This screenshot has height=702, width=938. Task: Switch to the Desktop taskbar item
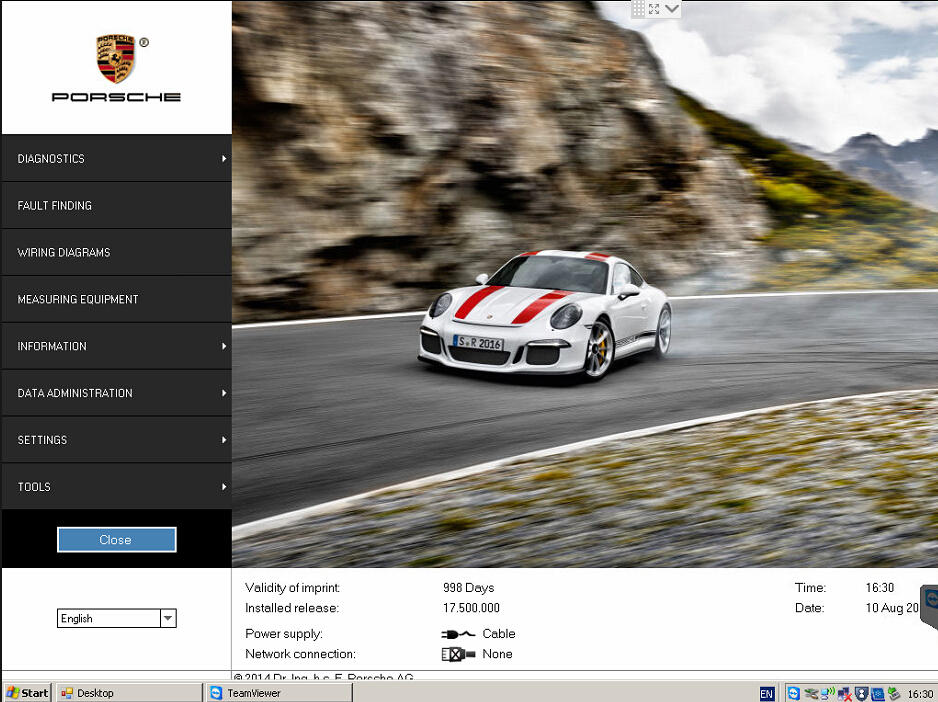click(x=95, y=693)
